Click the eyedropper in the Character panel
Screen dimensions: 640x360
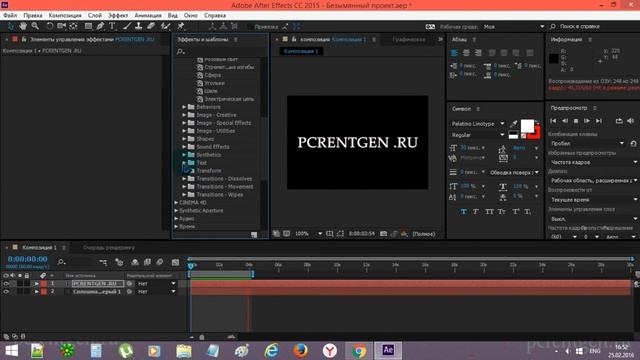(x=514, y=123)
